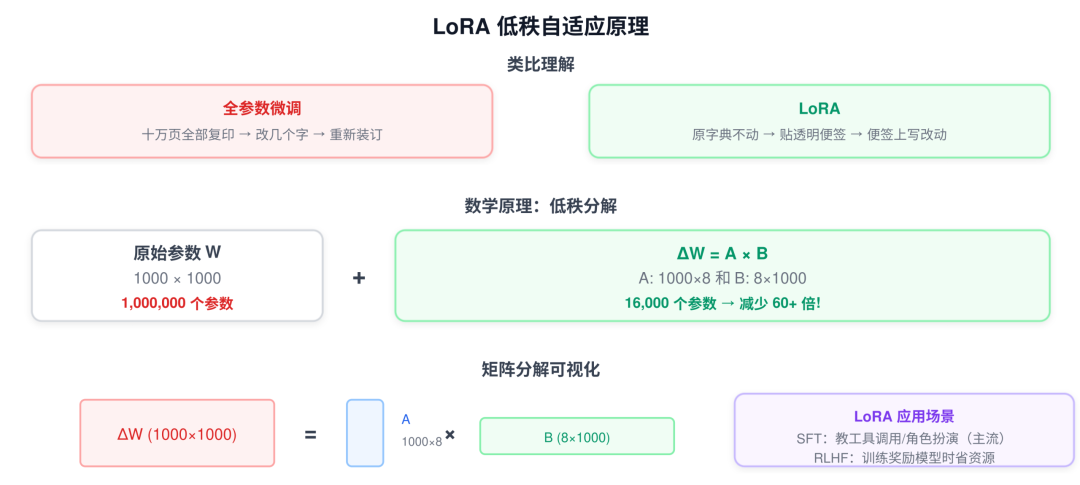Image resolution: width=1080 pixels, height=485 pixels.
Task: Click the multiplication sign before matrix B
Action: coord(450,435)
